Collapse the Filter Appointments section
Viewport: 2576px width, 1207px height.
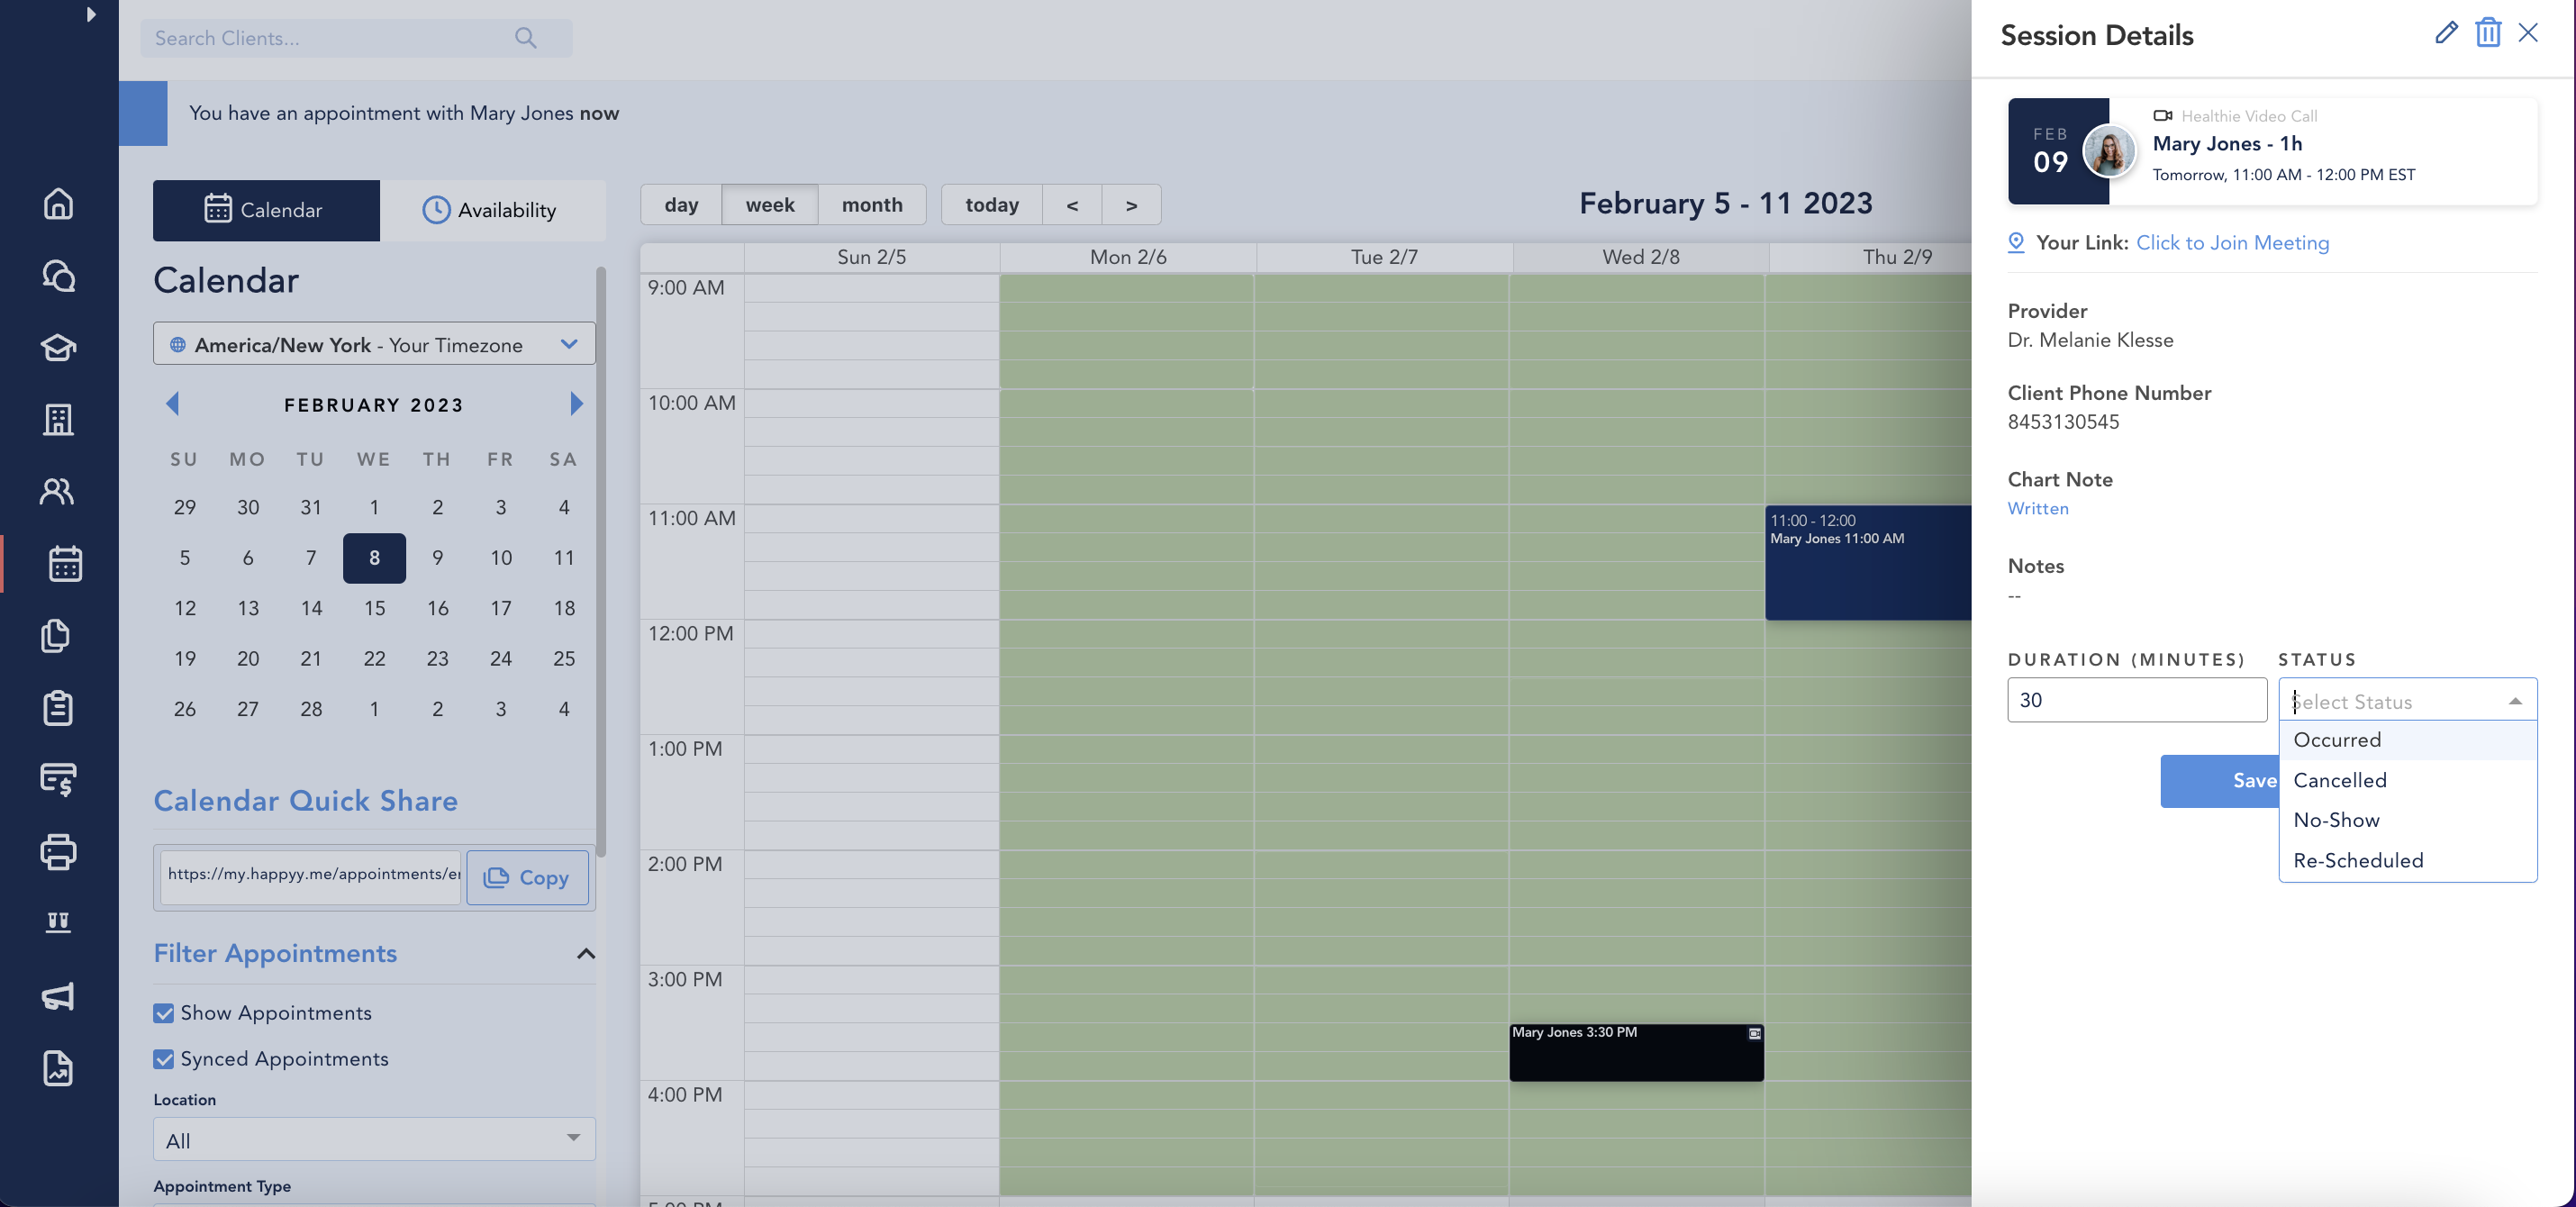coord(586,955)
